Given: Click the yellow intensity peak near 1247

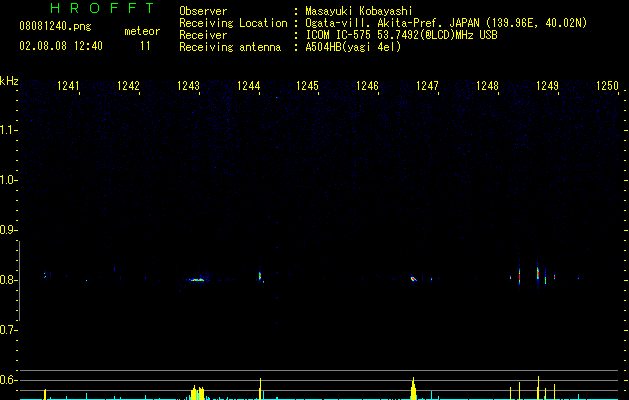Looking at the screenshot, I should click(414, 388).
